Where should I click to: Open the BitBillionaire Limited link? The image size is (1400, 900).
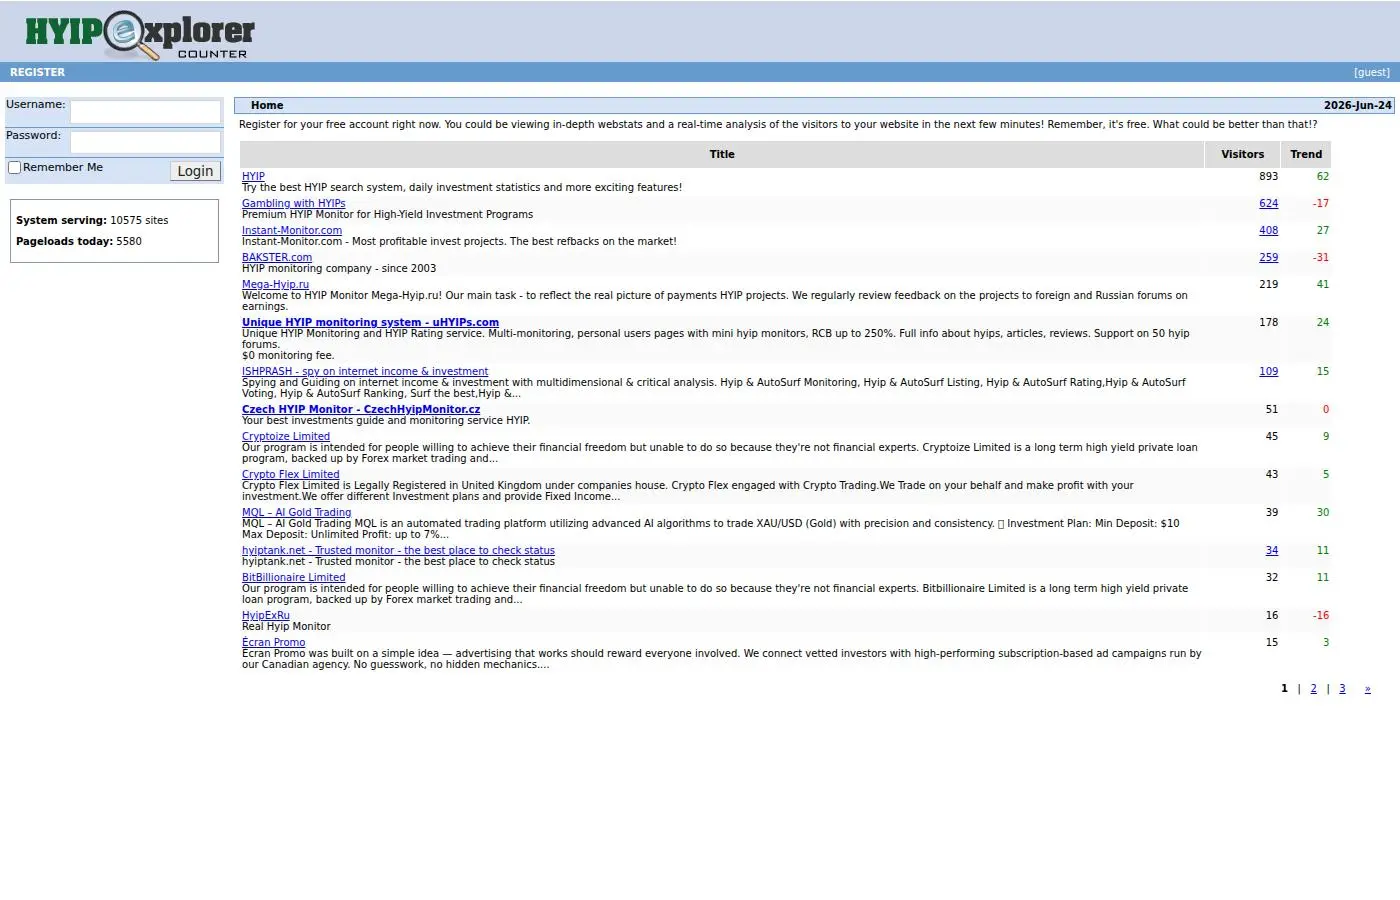[293, 577]
